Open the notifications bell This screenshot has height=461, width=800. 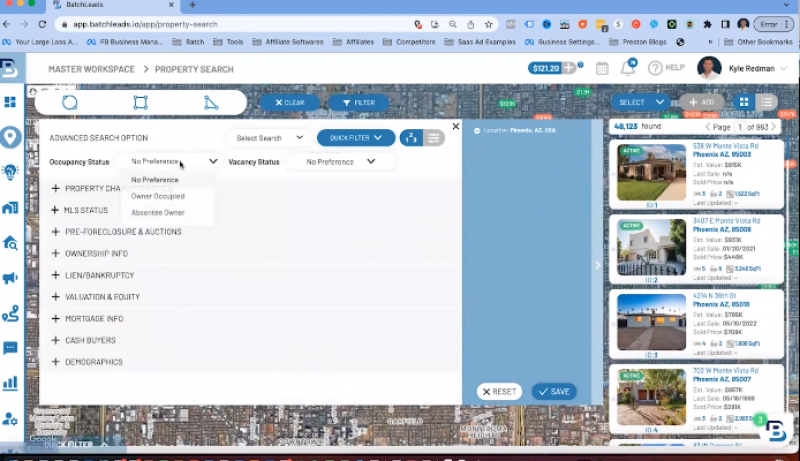(x=628, y=68)
